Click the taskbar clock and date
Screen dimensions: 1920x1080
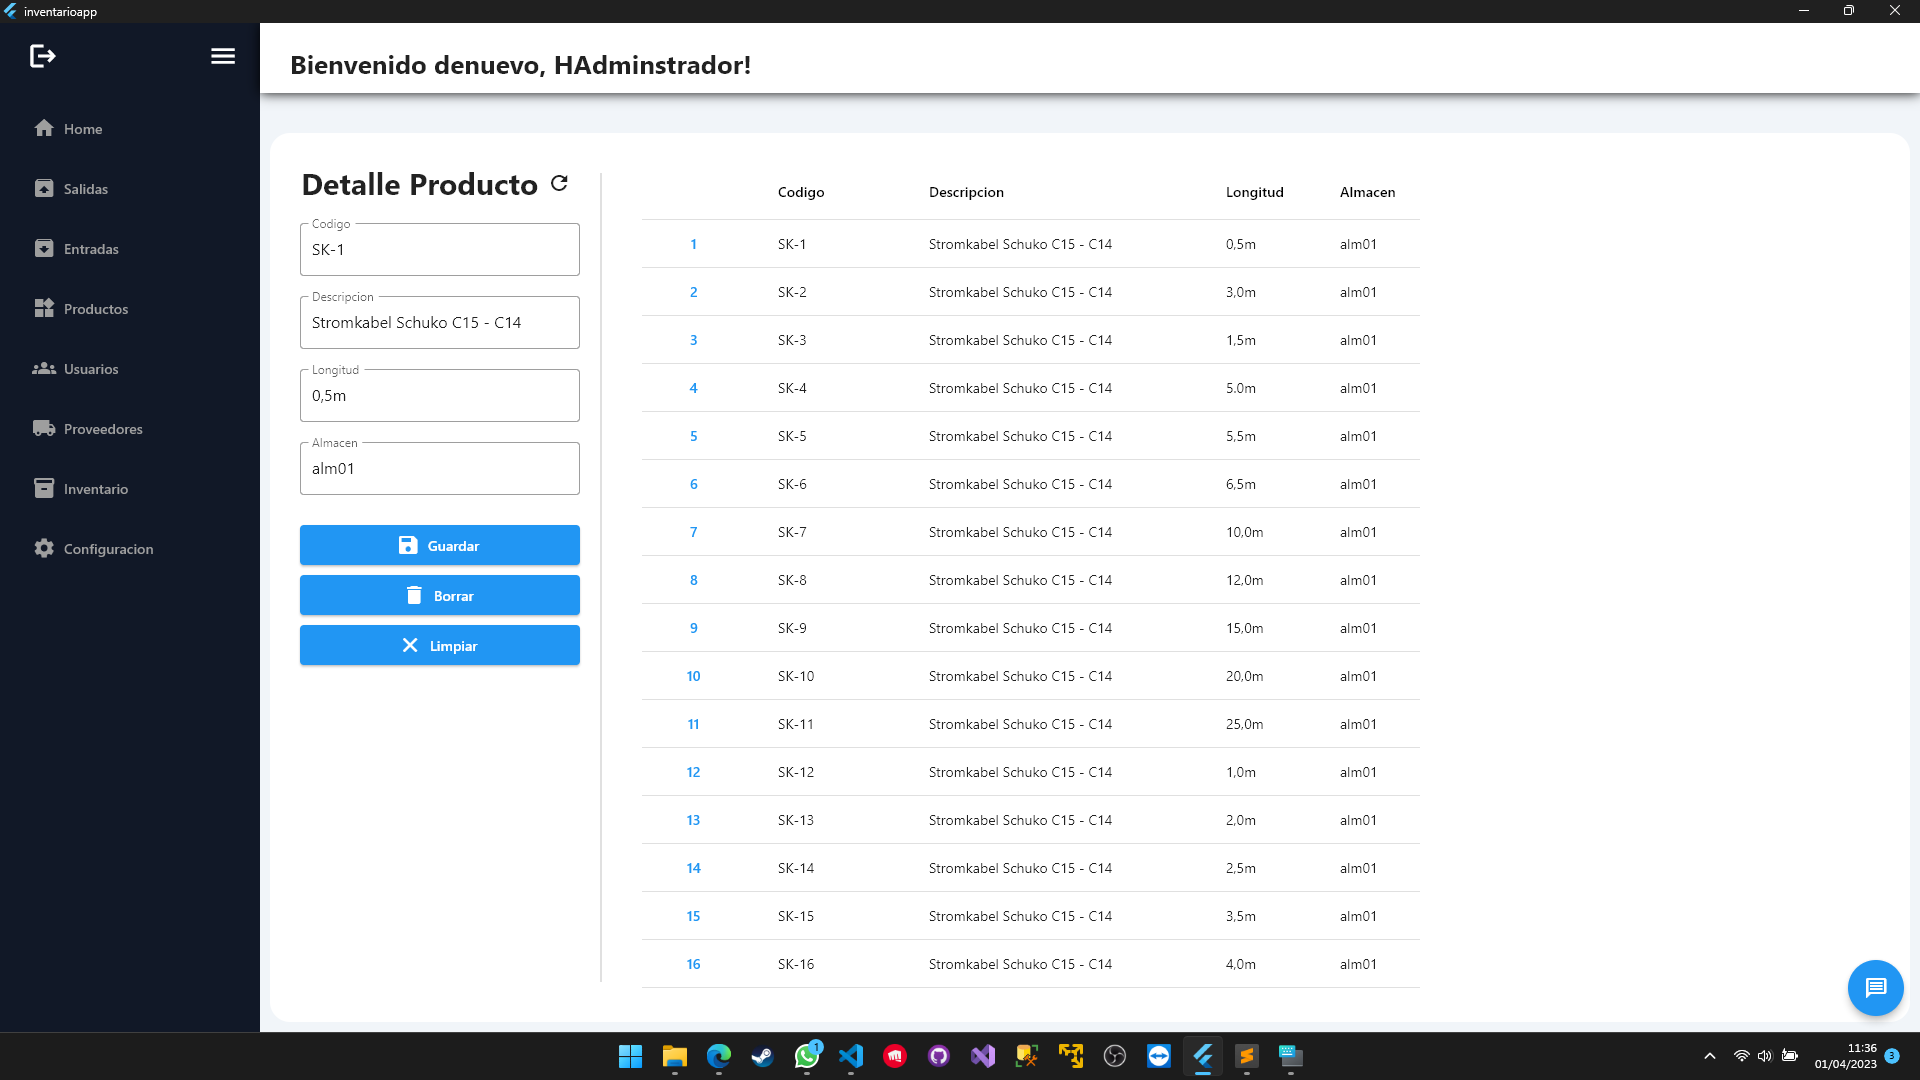click(1846, 1056)
